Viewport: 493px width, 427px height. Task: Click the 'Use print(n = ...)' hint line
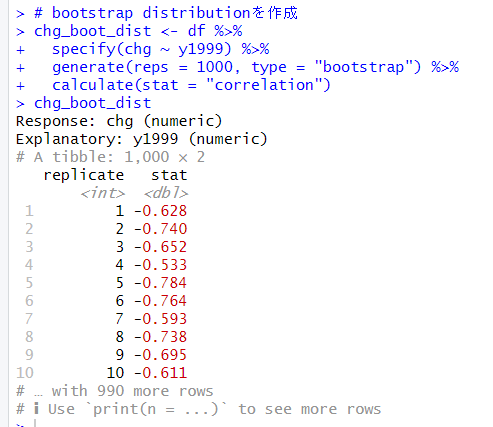click(x=198, y=409)
